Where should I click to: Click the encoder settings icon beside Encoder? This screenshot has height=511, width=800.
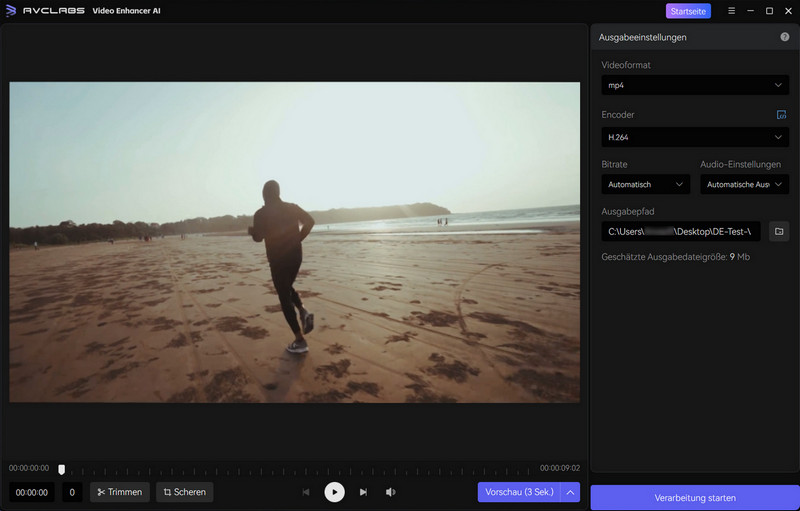pyautogui.click(x=781, y=115)
